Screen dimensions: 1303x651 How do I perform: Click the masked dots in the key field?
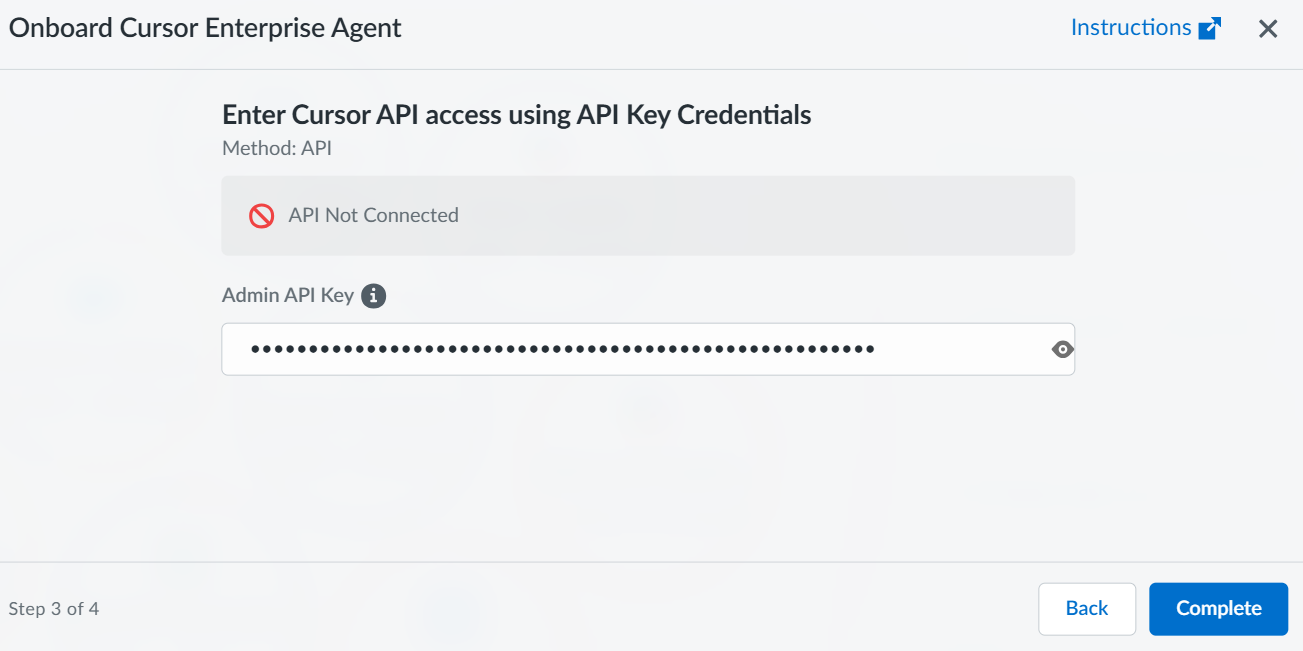click(x=562, y=349)
